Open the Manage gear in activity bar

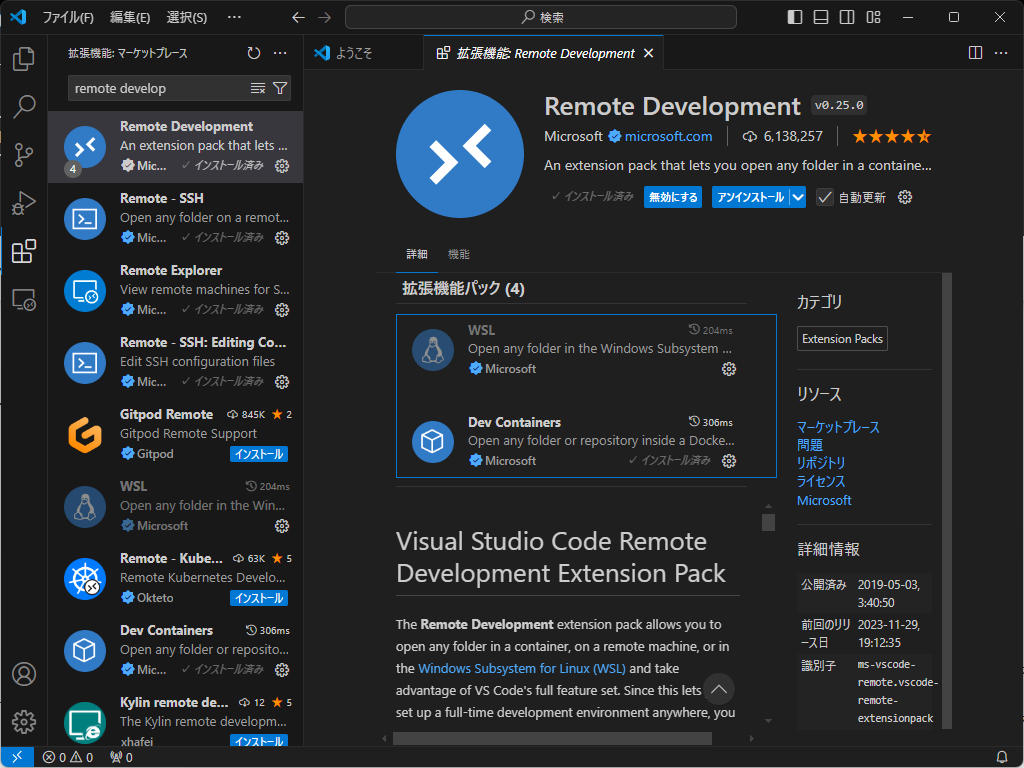(x=24, y=722)
